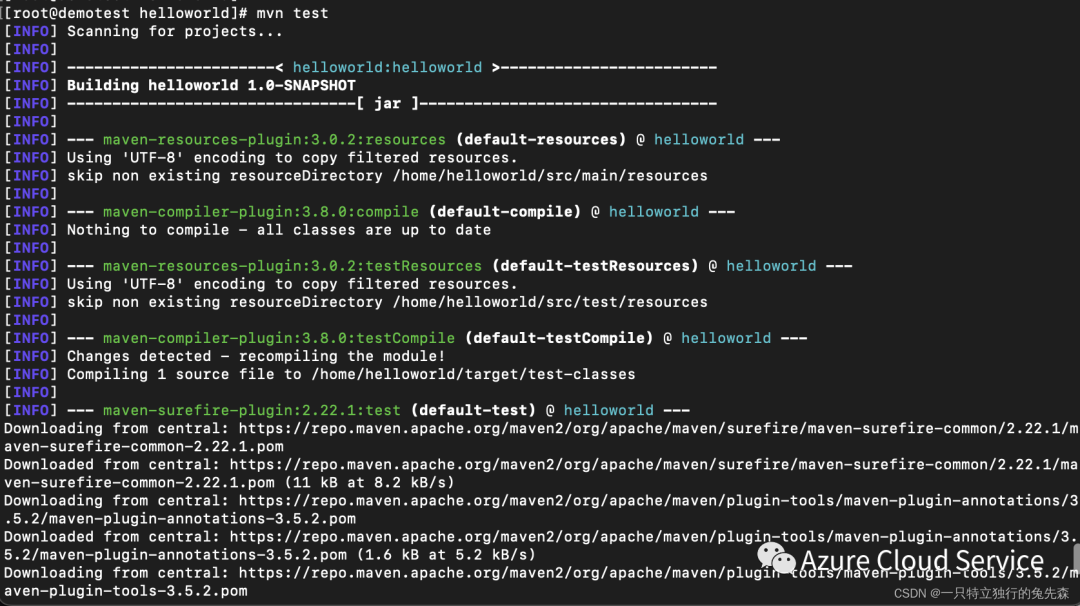Click the '[ jar ]' packaging label
1080x606 pixels.
(x=388, y=103)
